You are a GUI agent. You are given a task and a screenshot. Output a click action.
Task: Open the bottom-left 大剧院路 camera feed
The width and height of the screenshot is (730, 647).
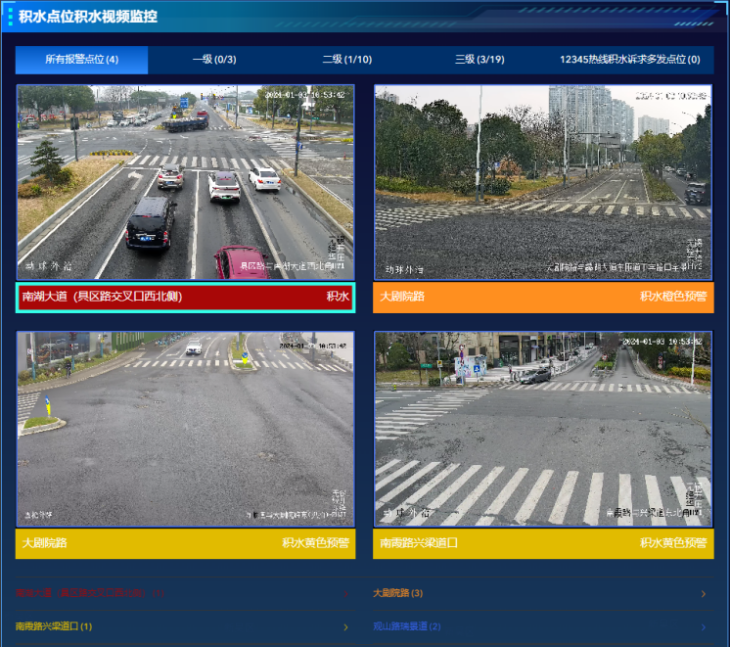(185, 428)
